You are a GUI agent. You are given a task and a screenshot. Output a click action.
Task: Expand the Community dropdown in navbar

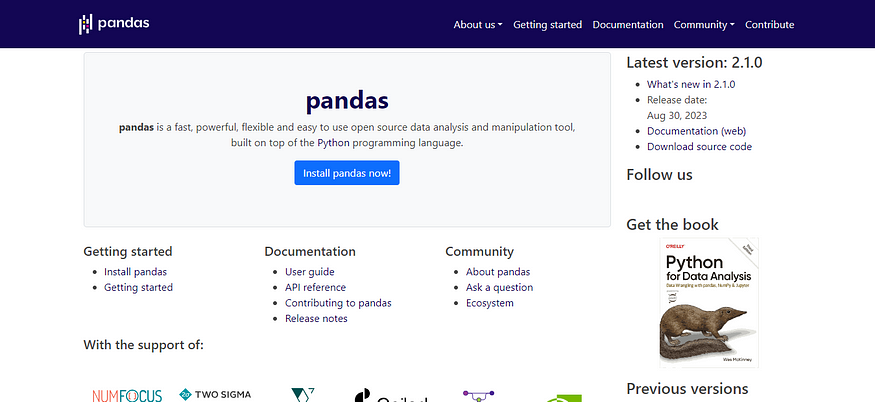[703, 25]
